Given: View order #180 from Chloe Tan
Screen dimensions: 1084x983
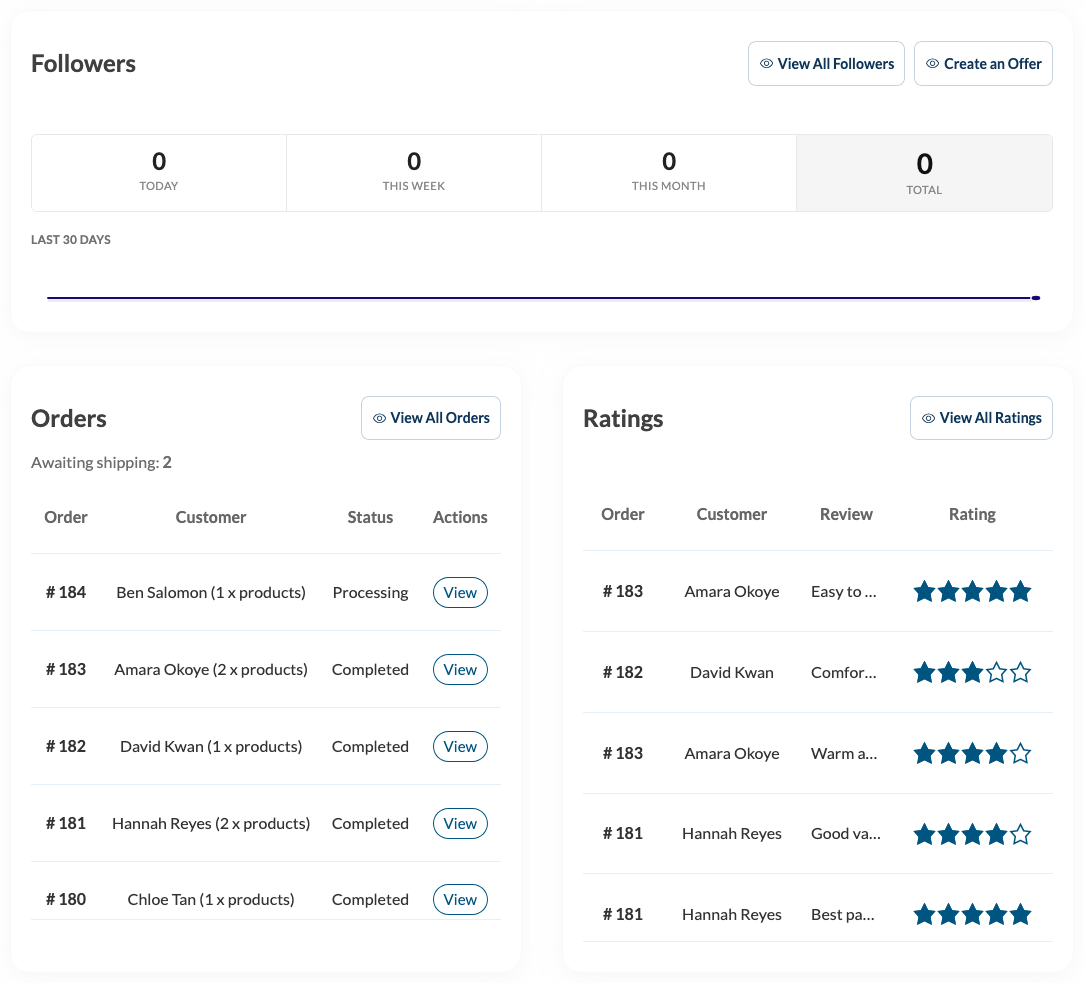Looking at the screenshot, I should tap(460, 899).
